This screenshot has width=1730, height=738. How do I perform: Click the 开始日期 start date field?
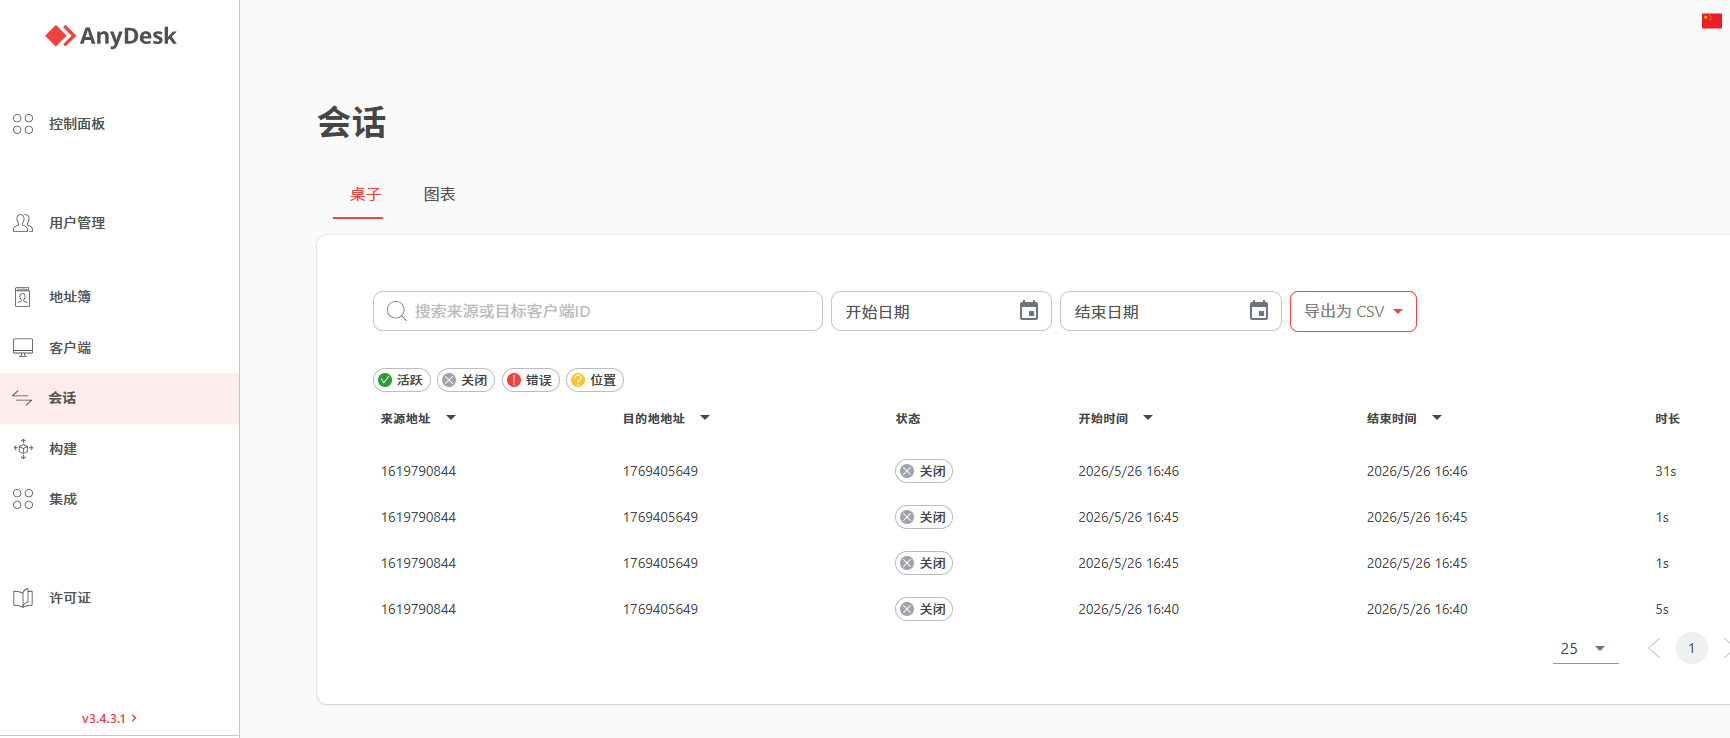point(941,311)
